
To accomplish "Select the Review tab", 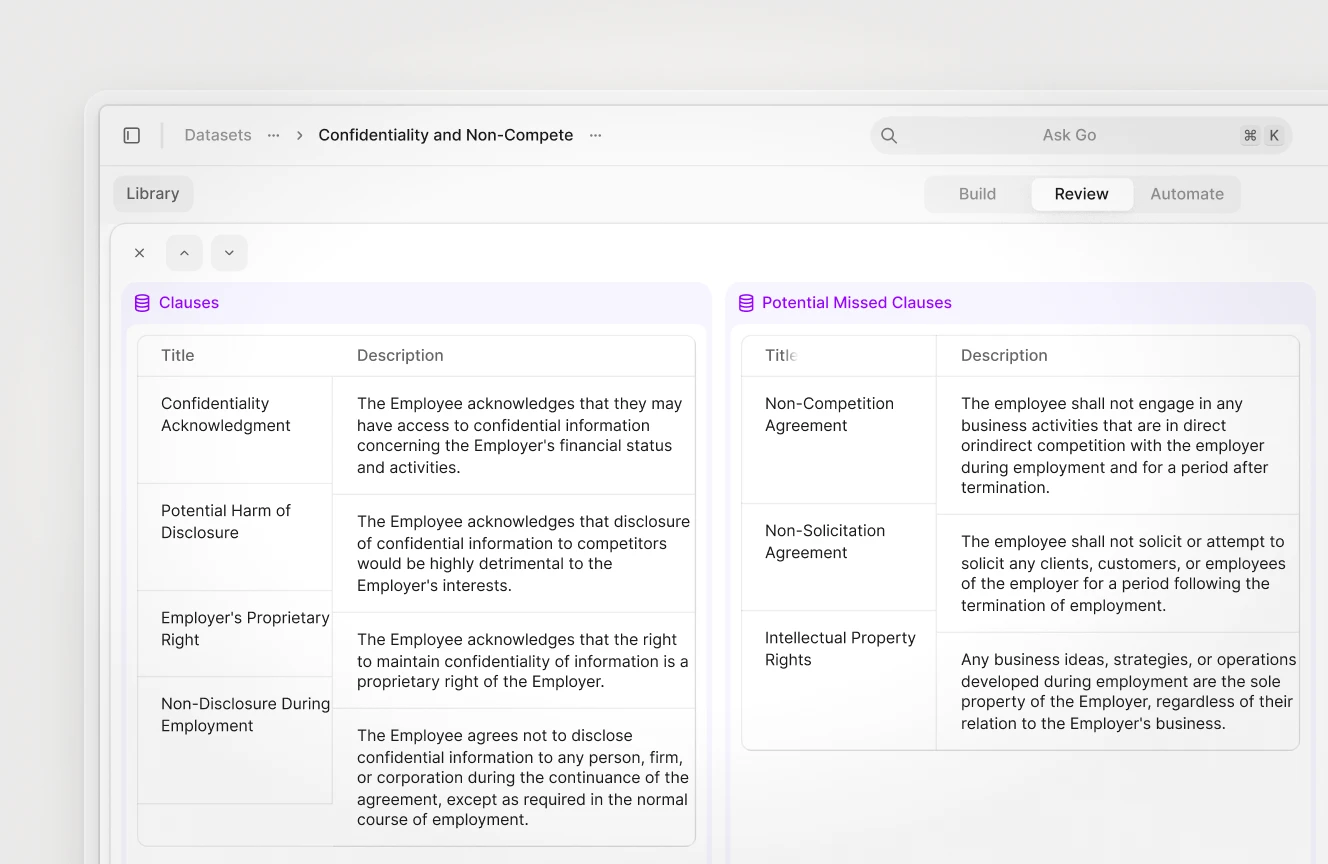I will (x=1082, y=194).
